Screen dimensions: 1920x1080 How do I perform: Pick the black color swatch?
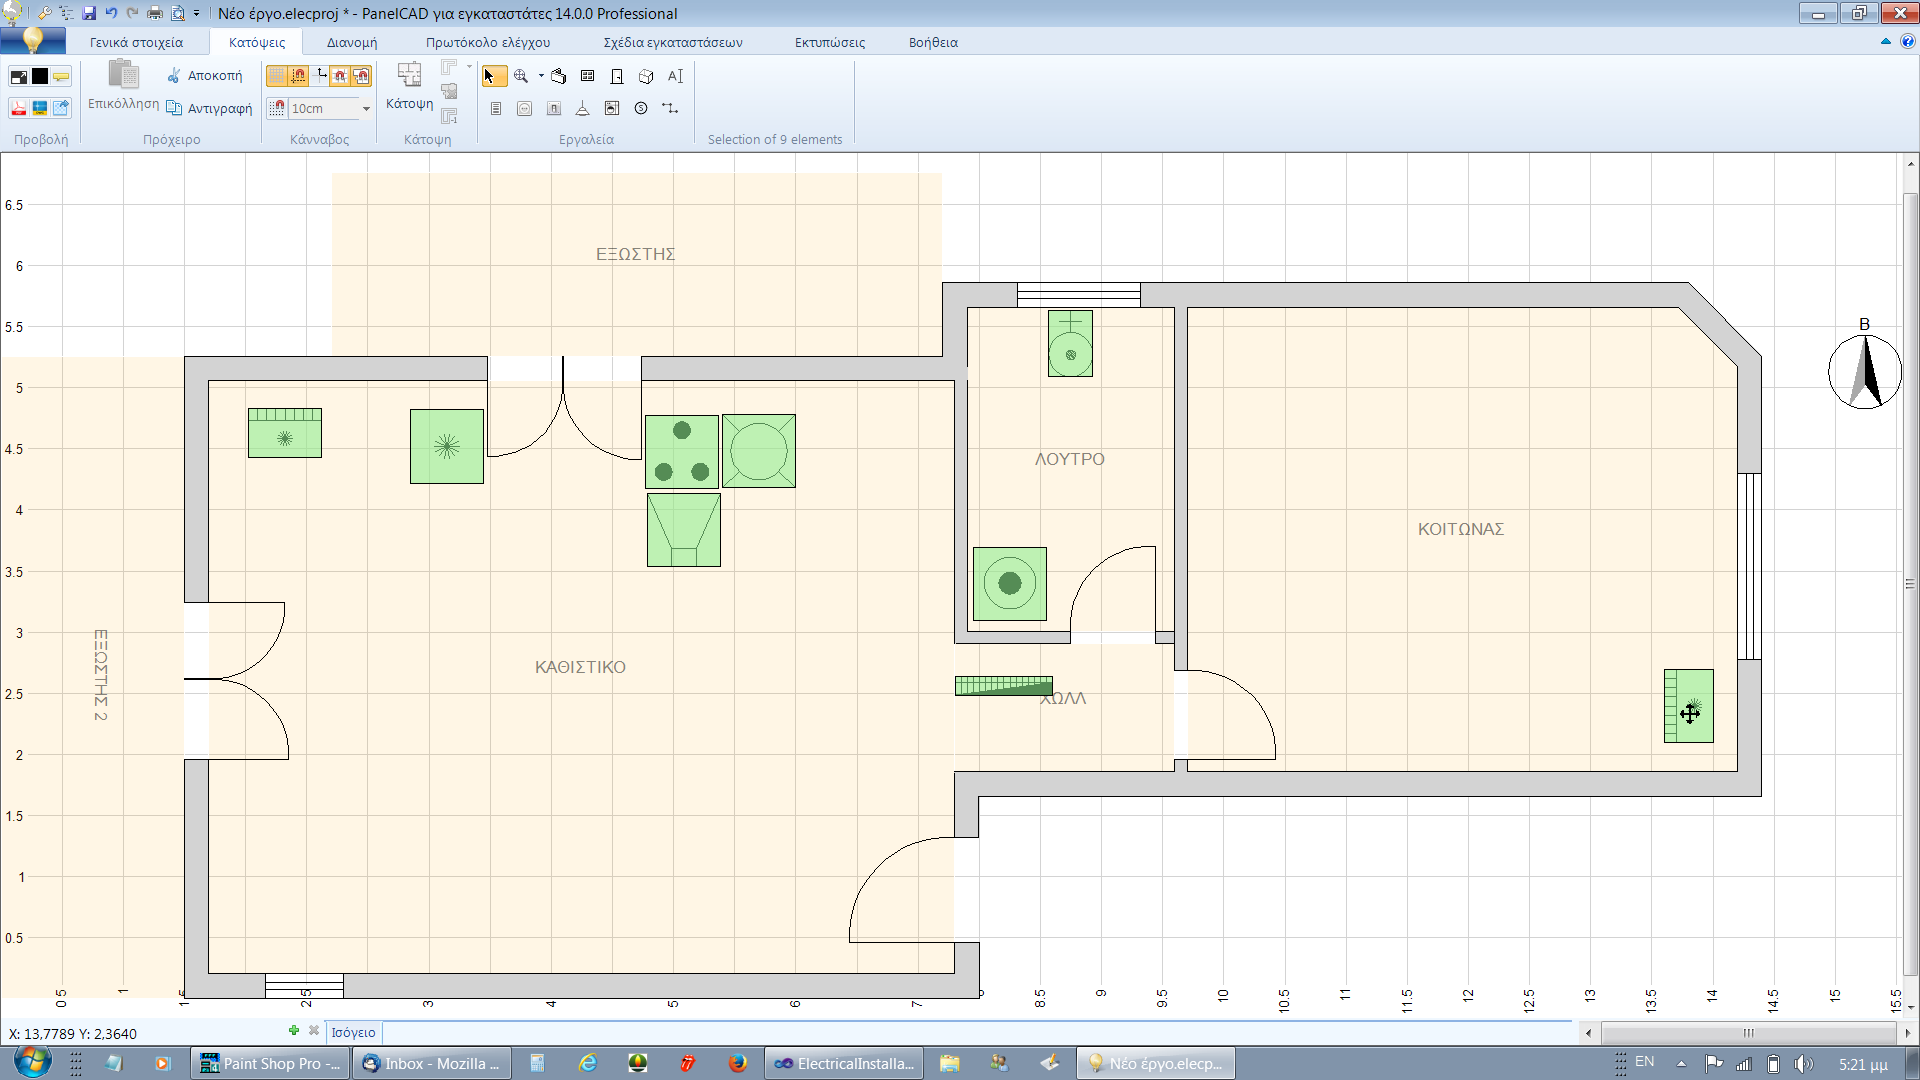pyautogui.click(x=40, y=76)
